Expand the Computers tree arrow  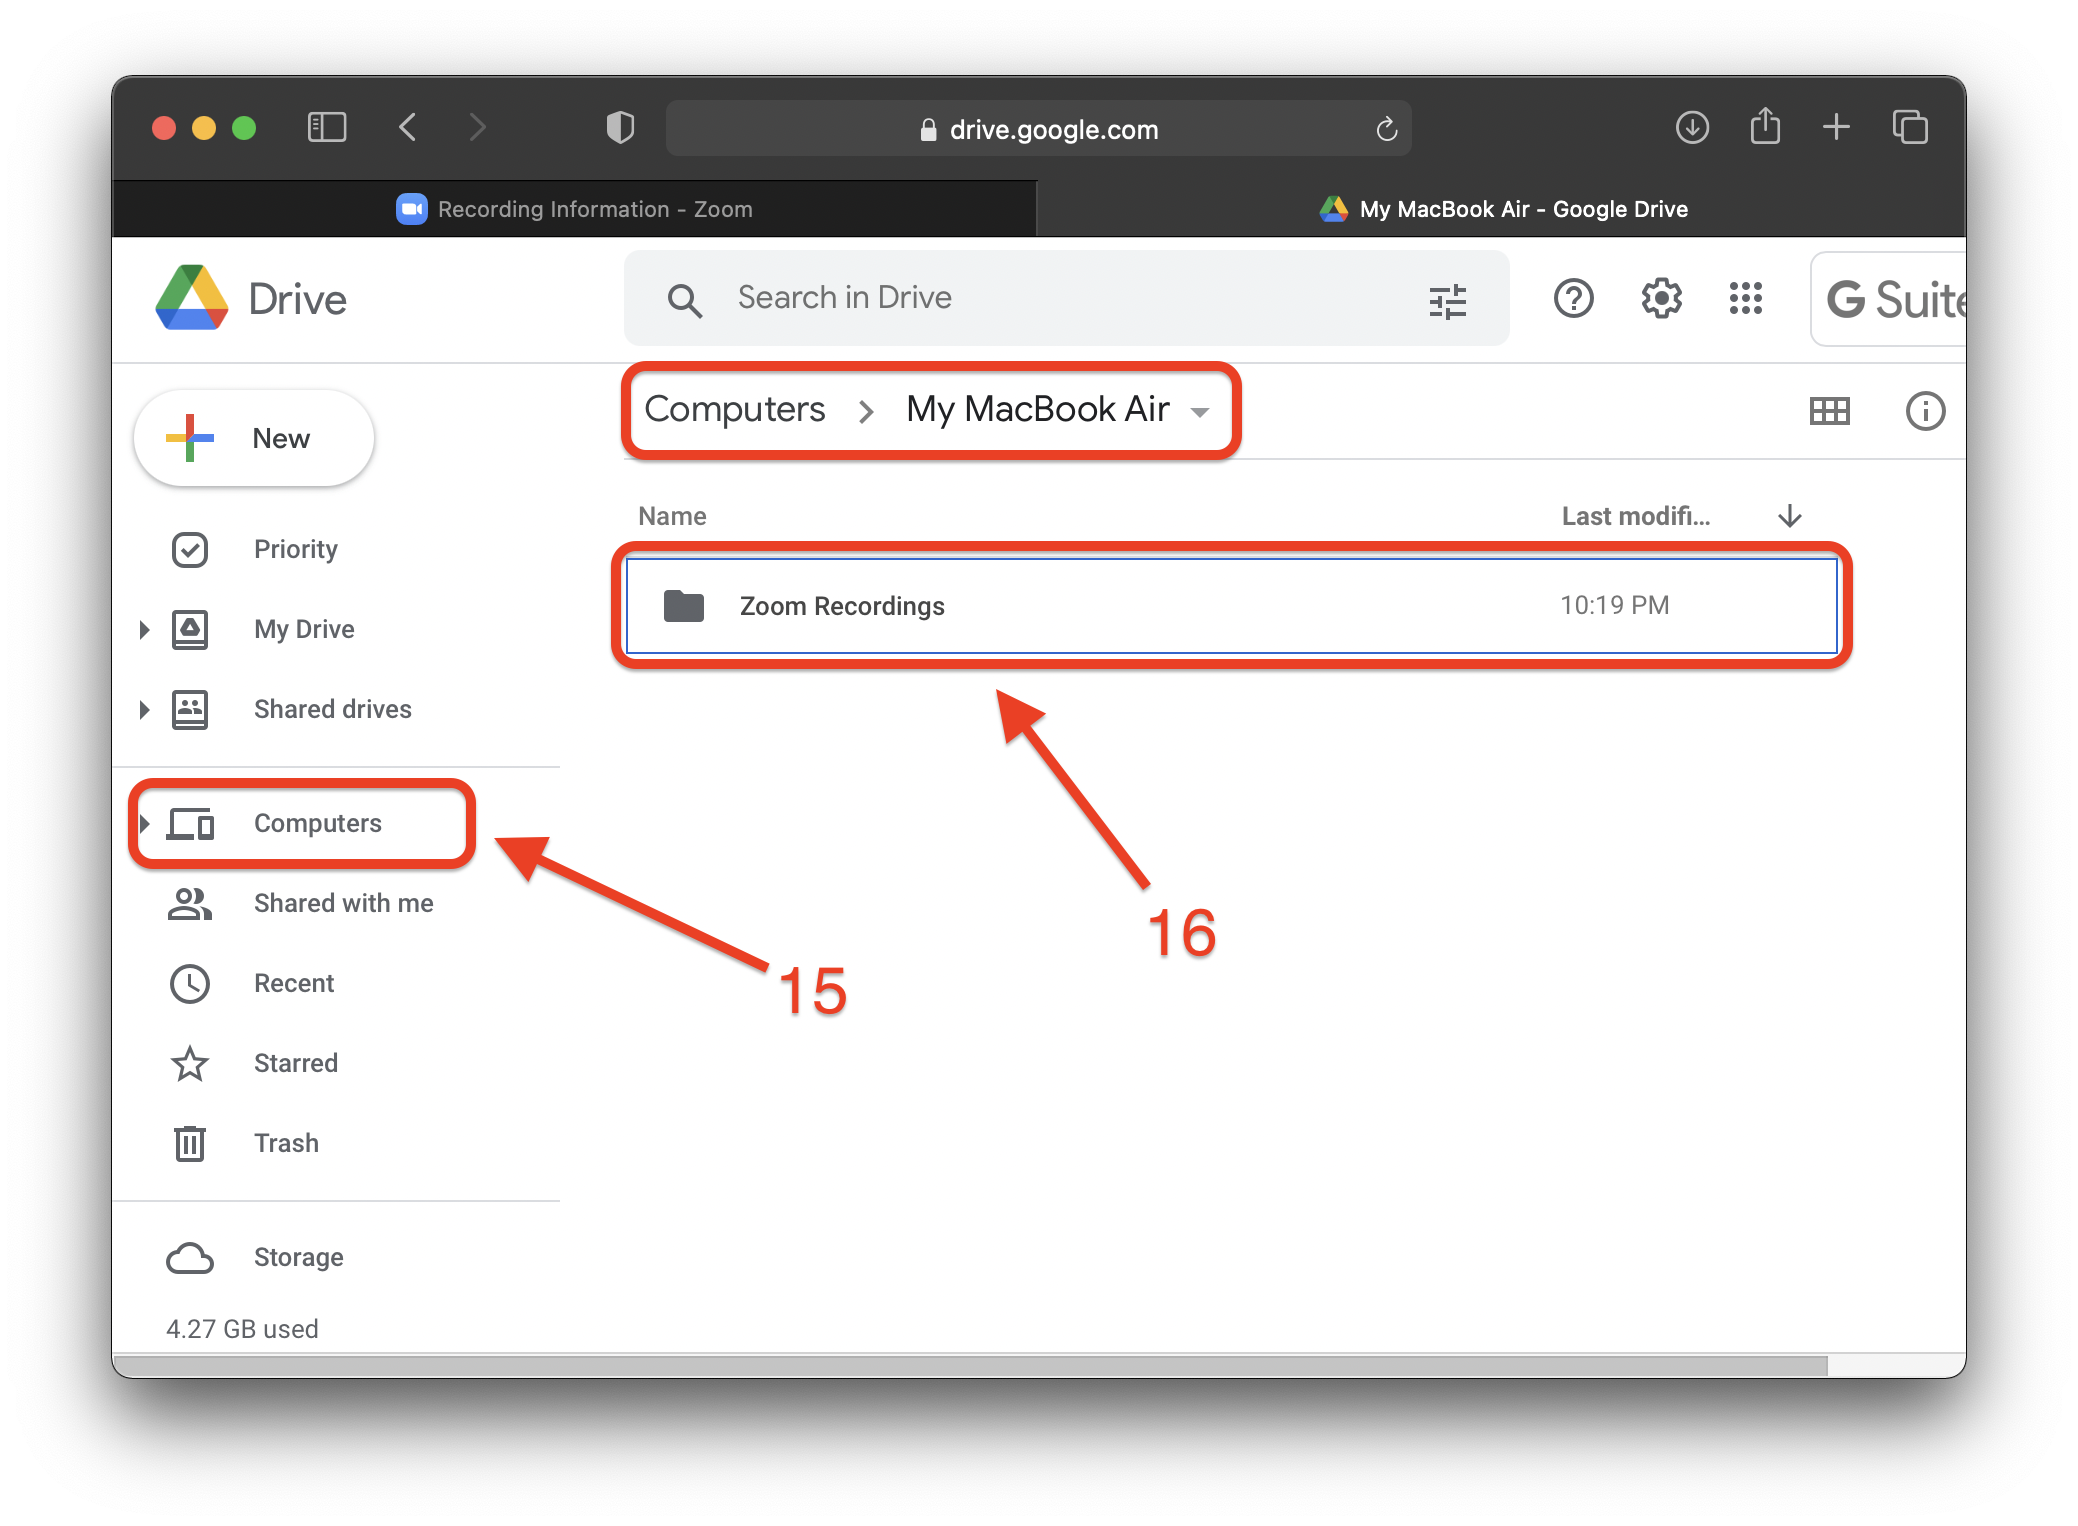click(x=144, y=823)
